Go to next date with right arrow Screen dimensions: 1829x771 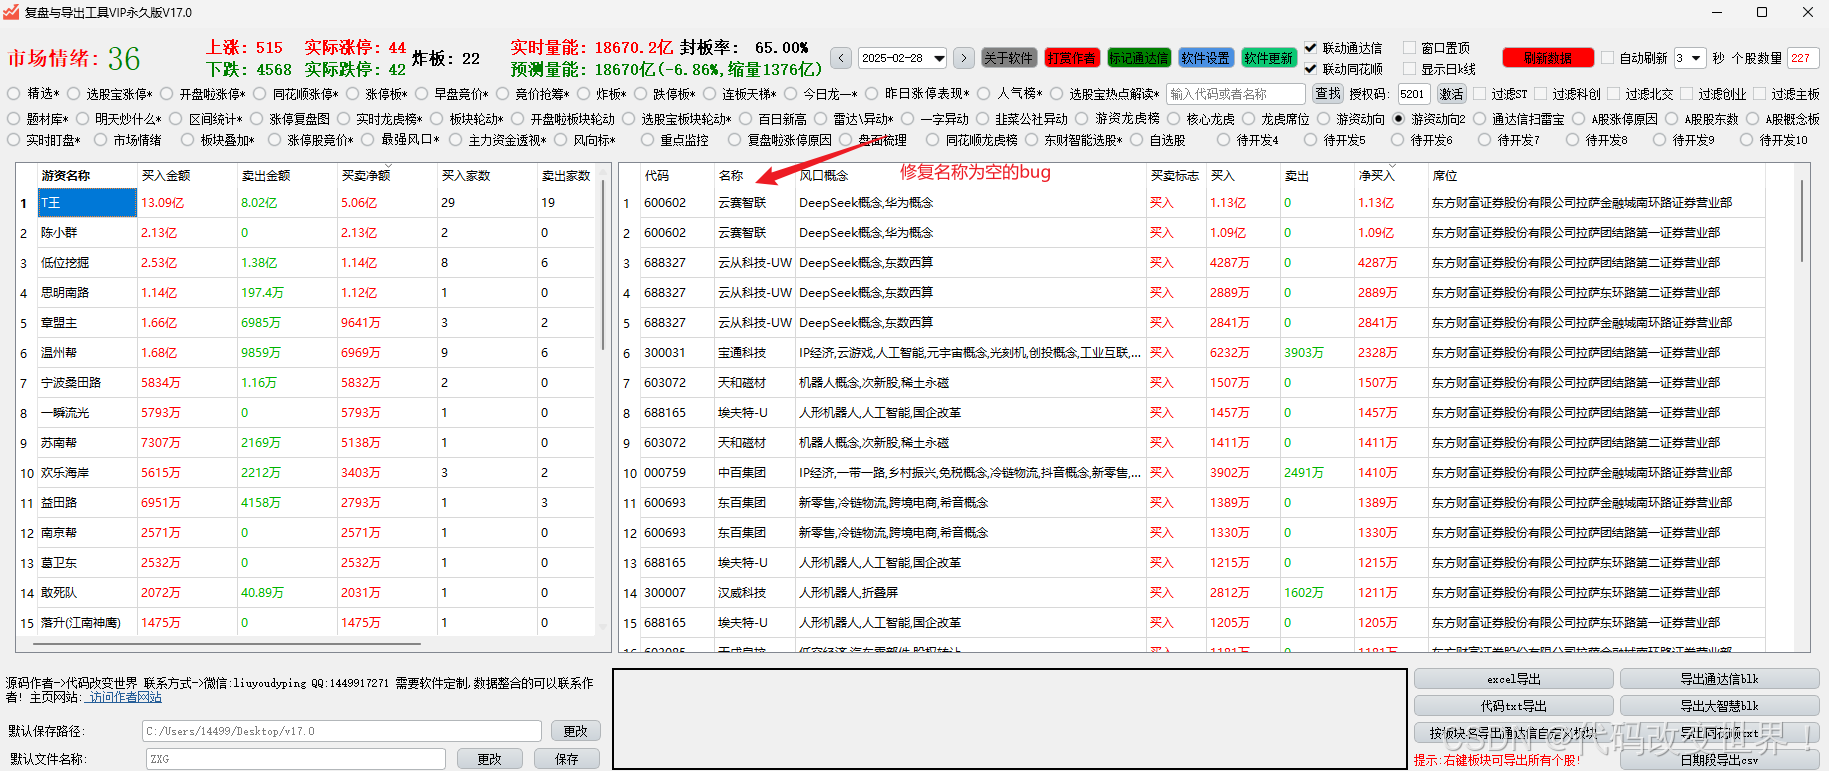(964, 58)
